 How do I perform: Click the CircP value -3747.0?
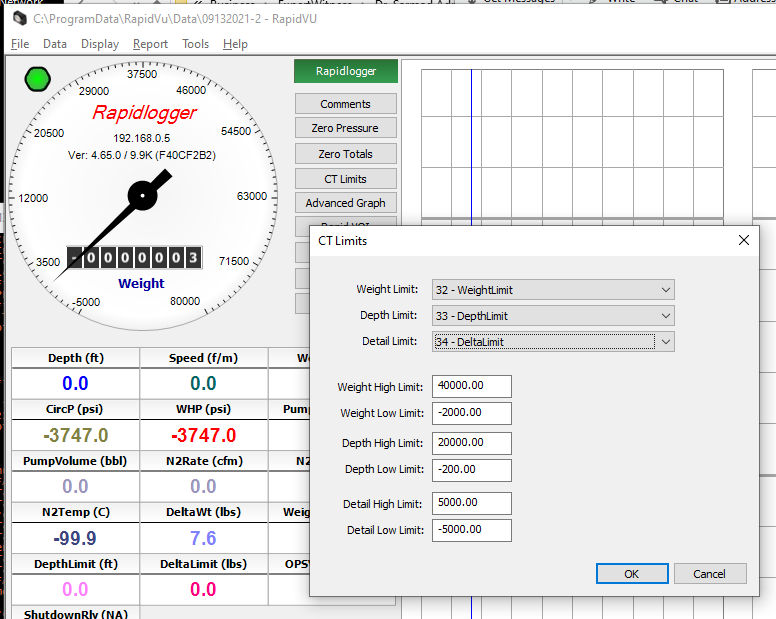pyautogui.click(x=76, y=435)
